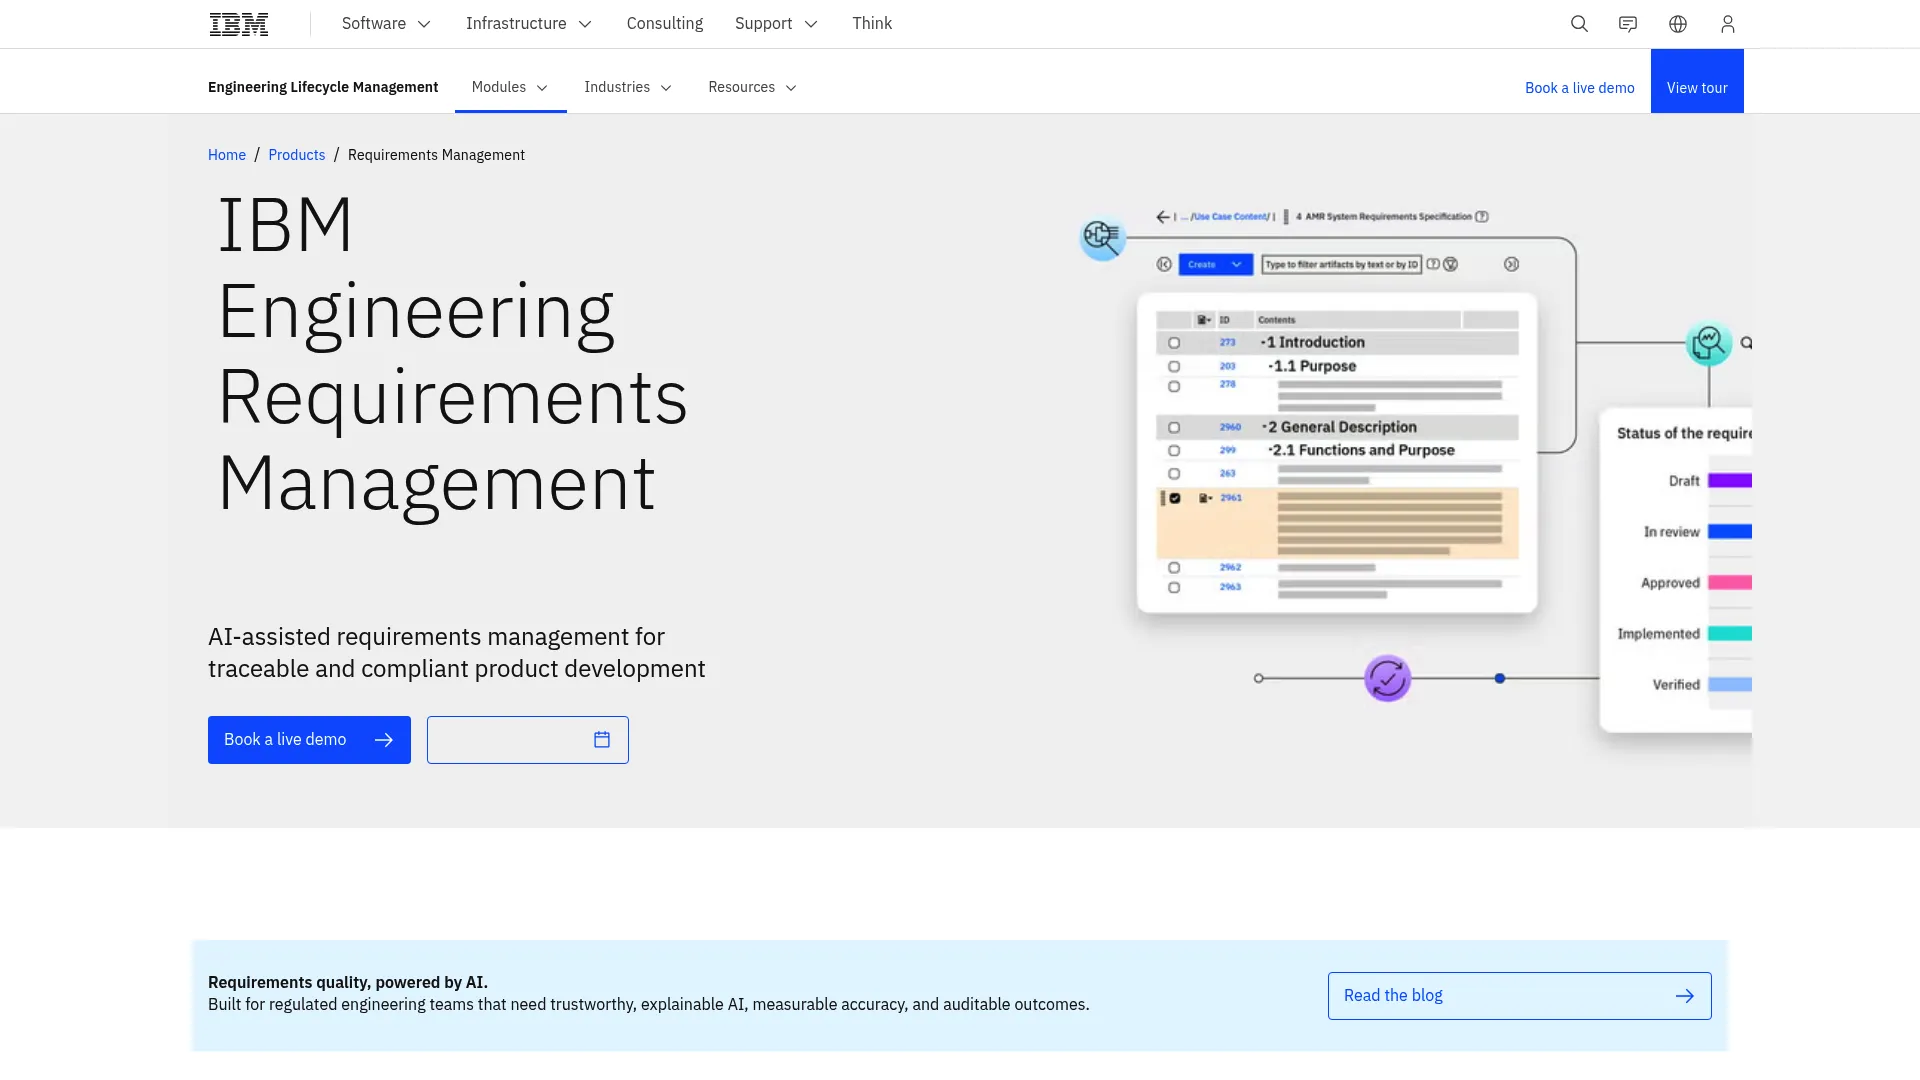The height and width of the screenshot is (1080, 1920).
Task: Click the hero illustration table panel
Action: point(1337,453)
